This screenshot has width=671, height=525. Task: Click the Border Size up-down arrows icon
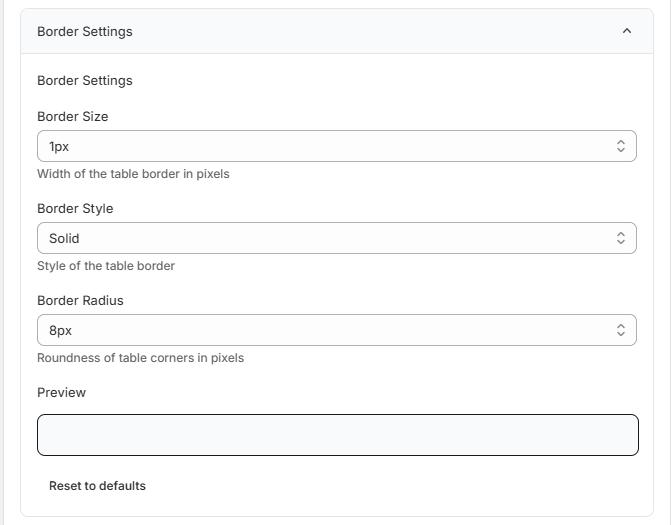[620, 146]
